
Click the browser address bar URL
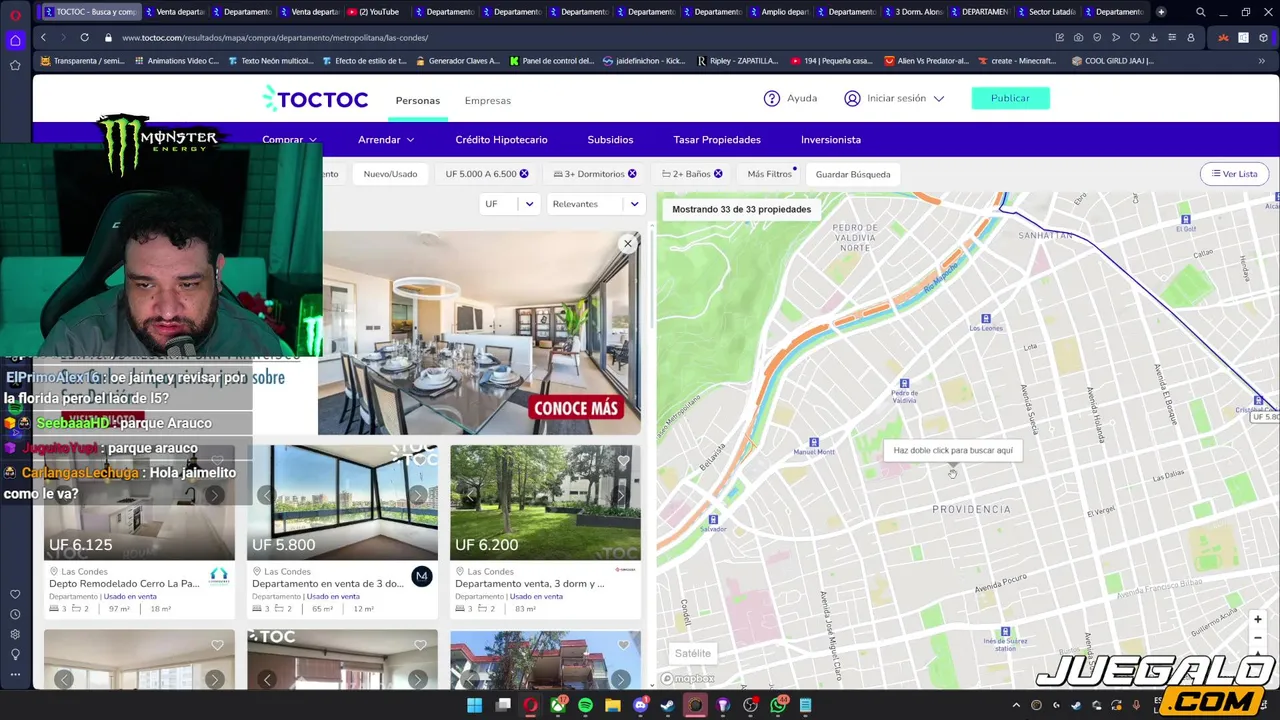275,37
